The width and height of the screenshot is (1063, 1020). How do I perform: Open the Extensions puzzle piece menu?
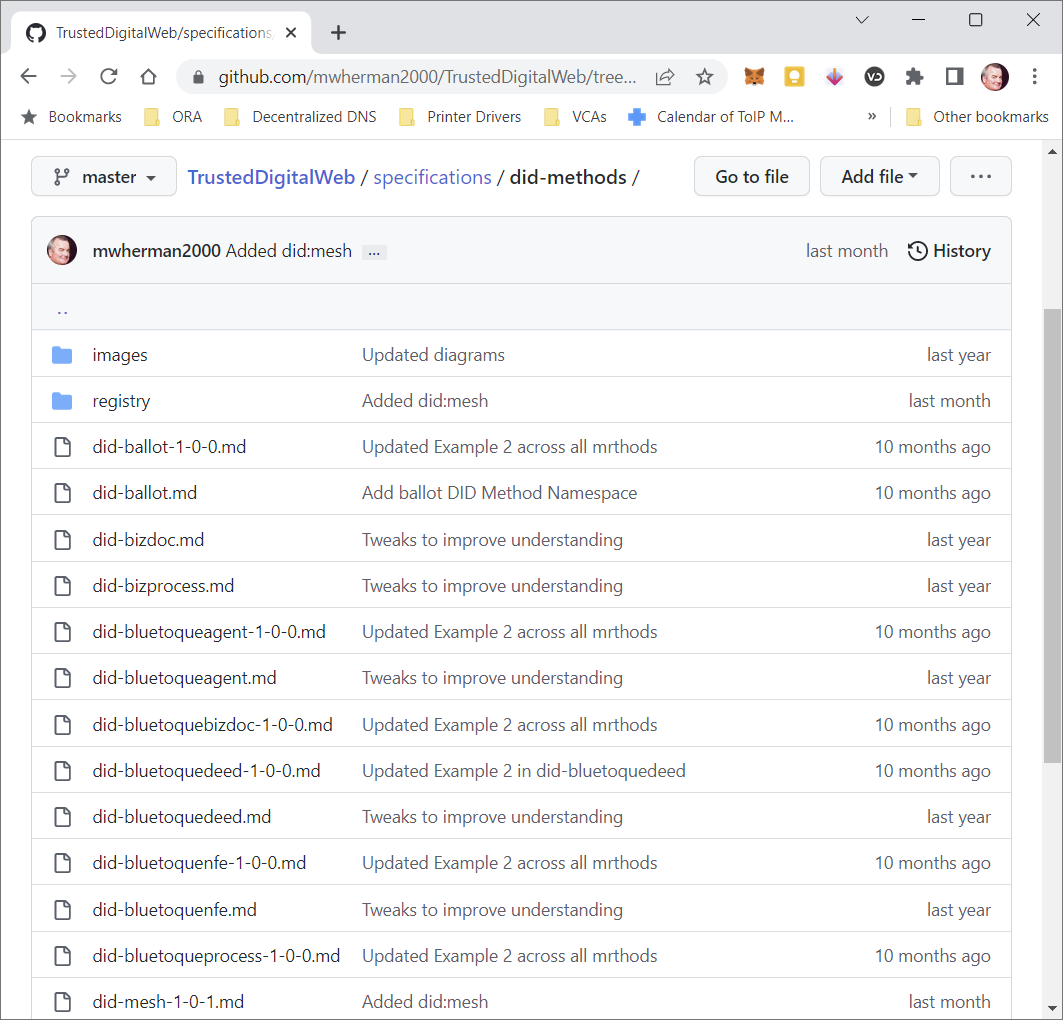(915, 77)
